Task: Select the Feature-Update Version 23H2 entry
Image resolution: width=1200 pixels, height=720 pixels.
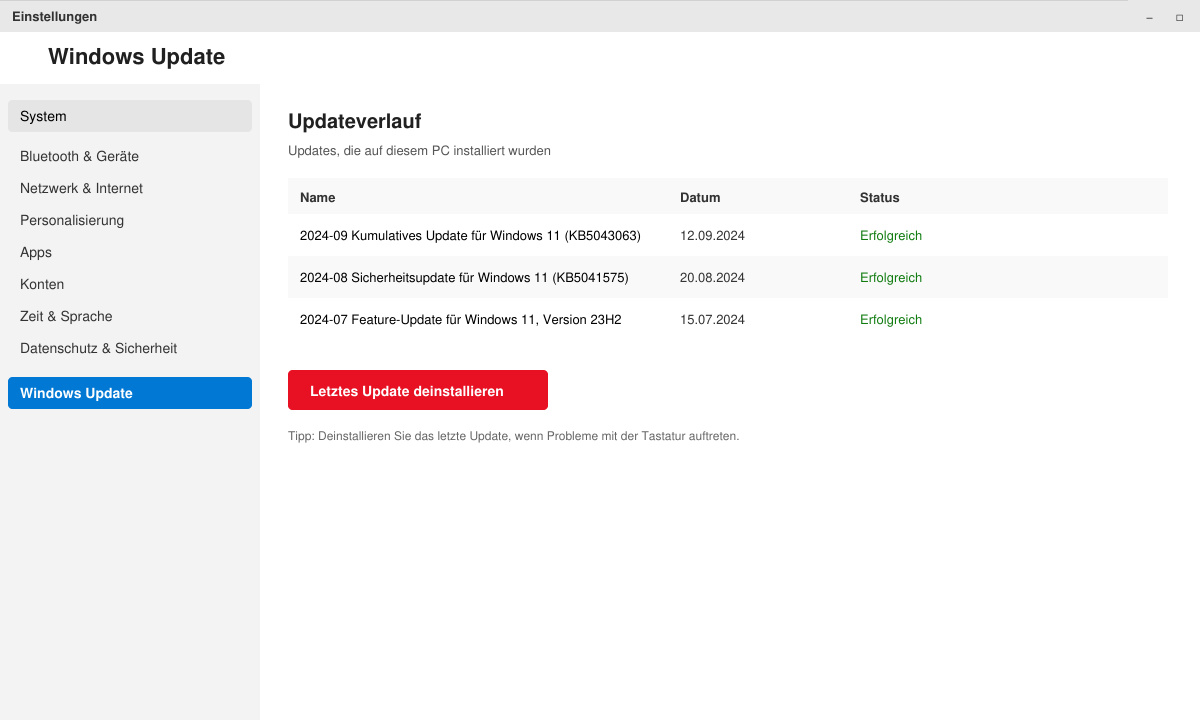Action: [x=728, y=319]
